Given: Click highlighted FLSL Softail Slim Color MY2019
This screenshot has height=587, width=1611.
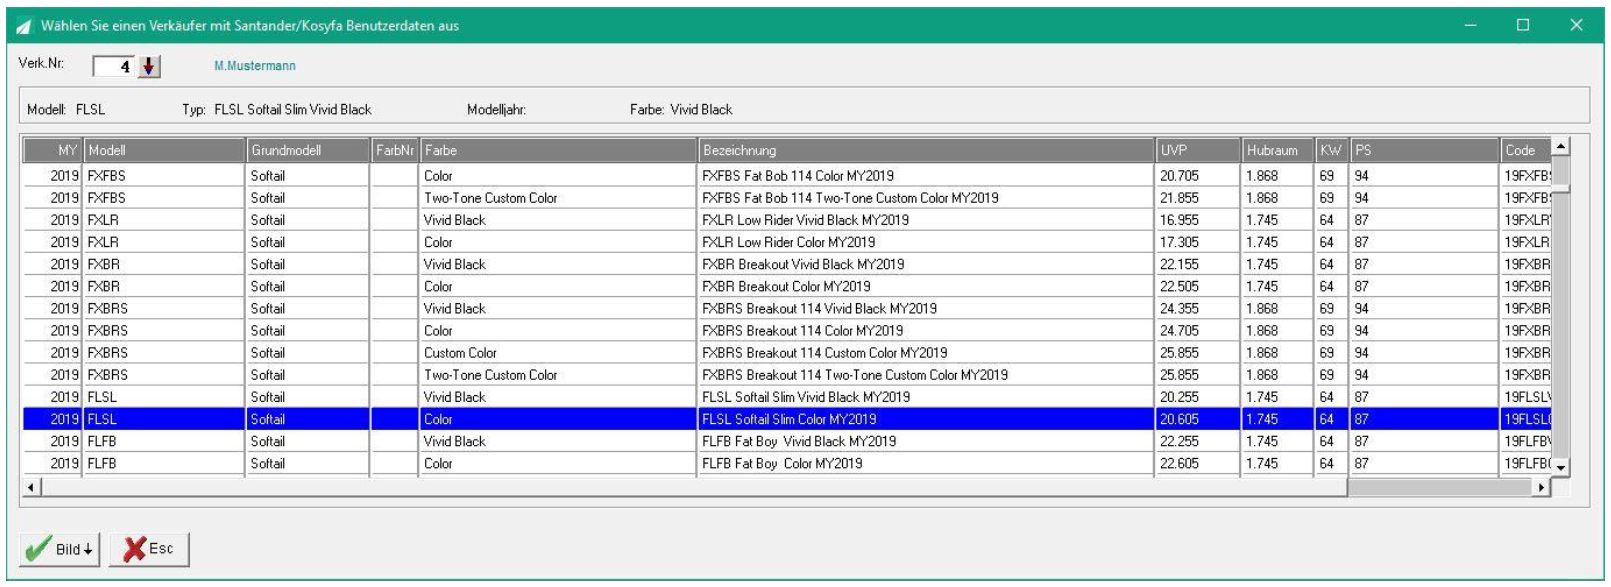Looking at the screenshot, I should coord(788,419).
